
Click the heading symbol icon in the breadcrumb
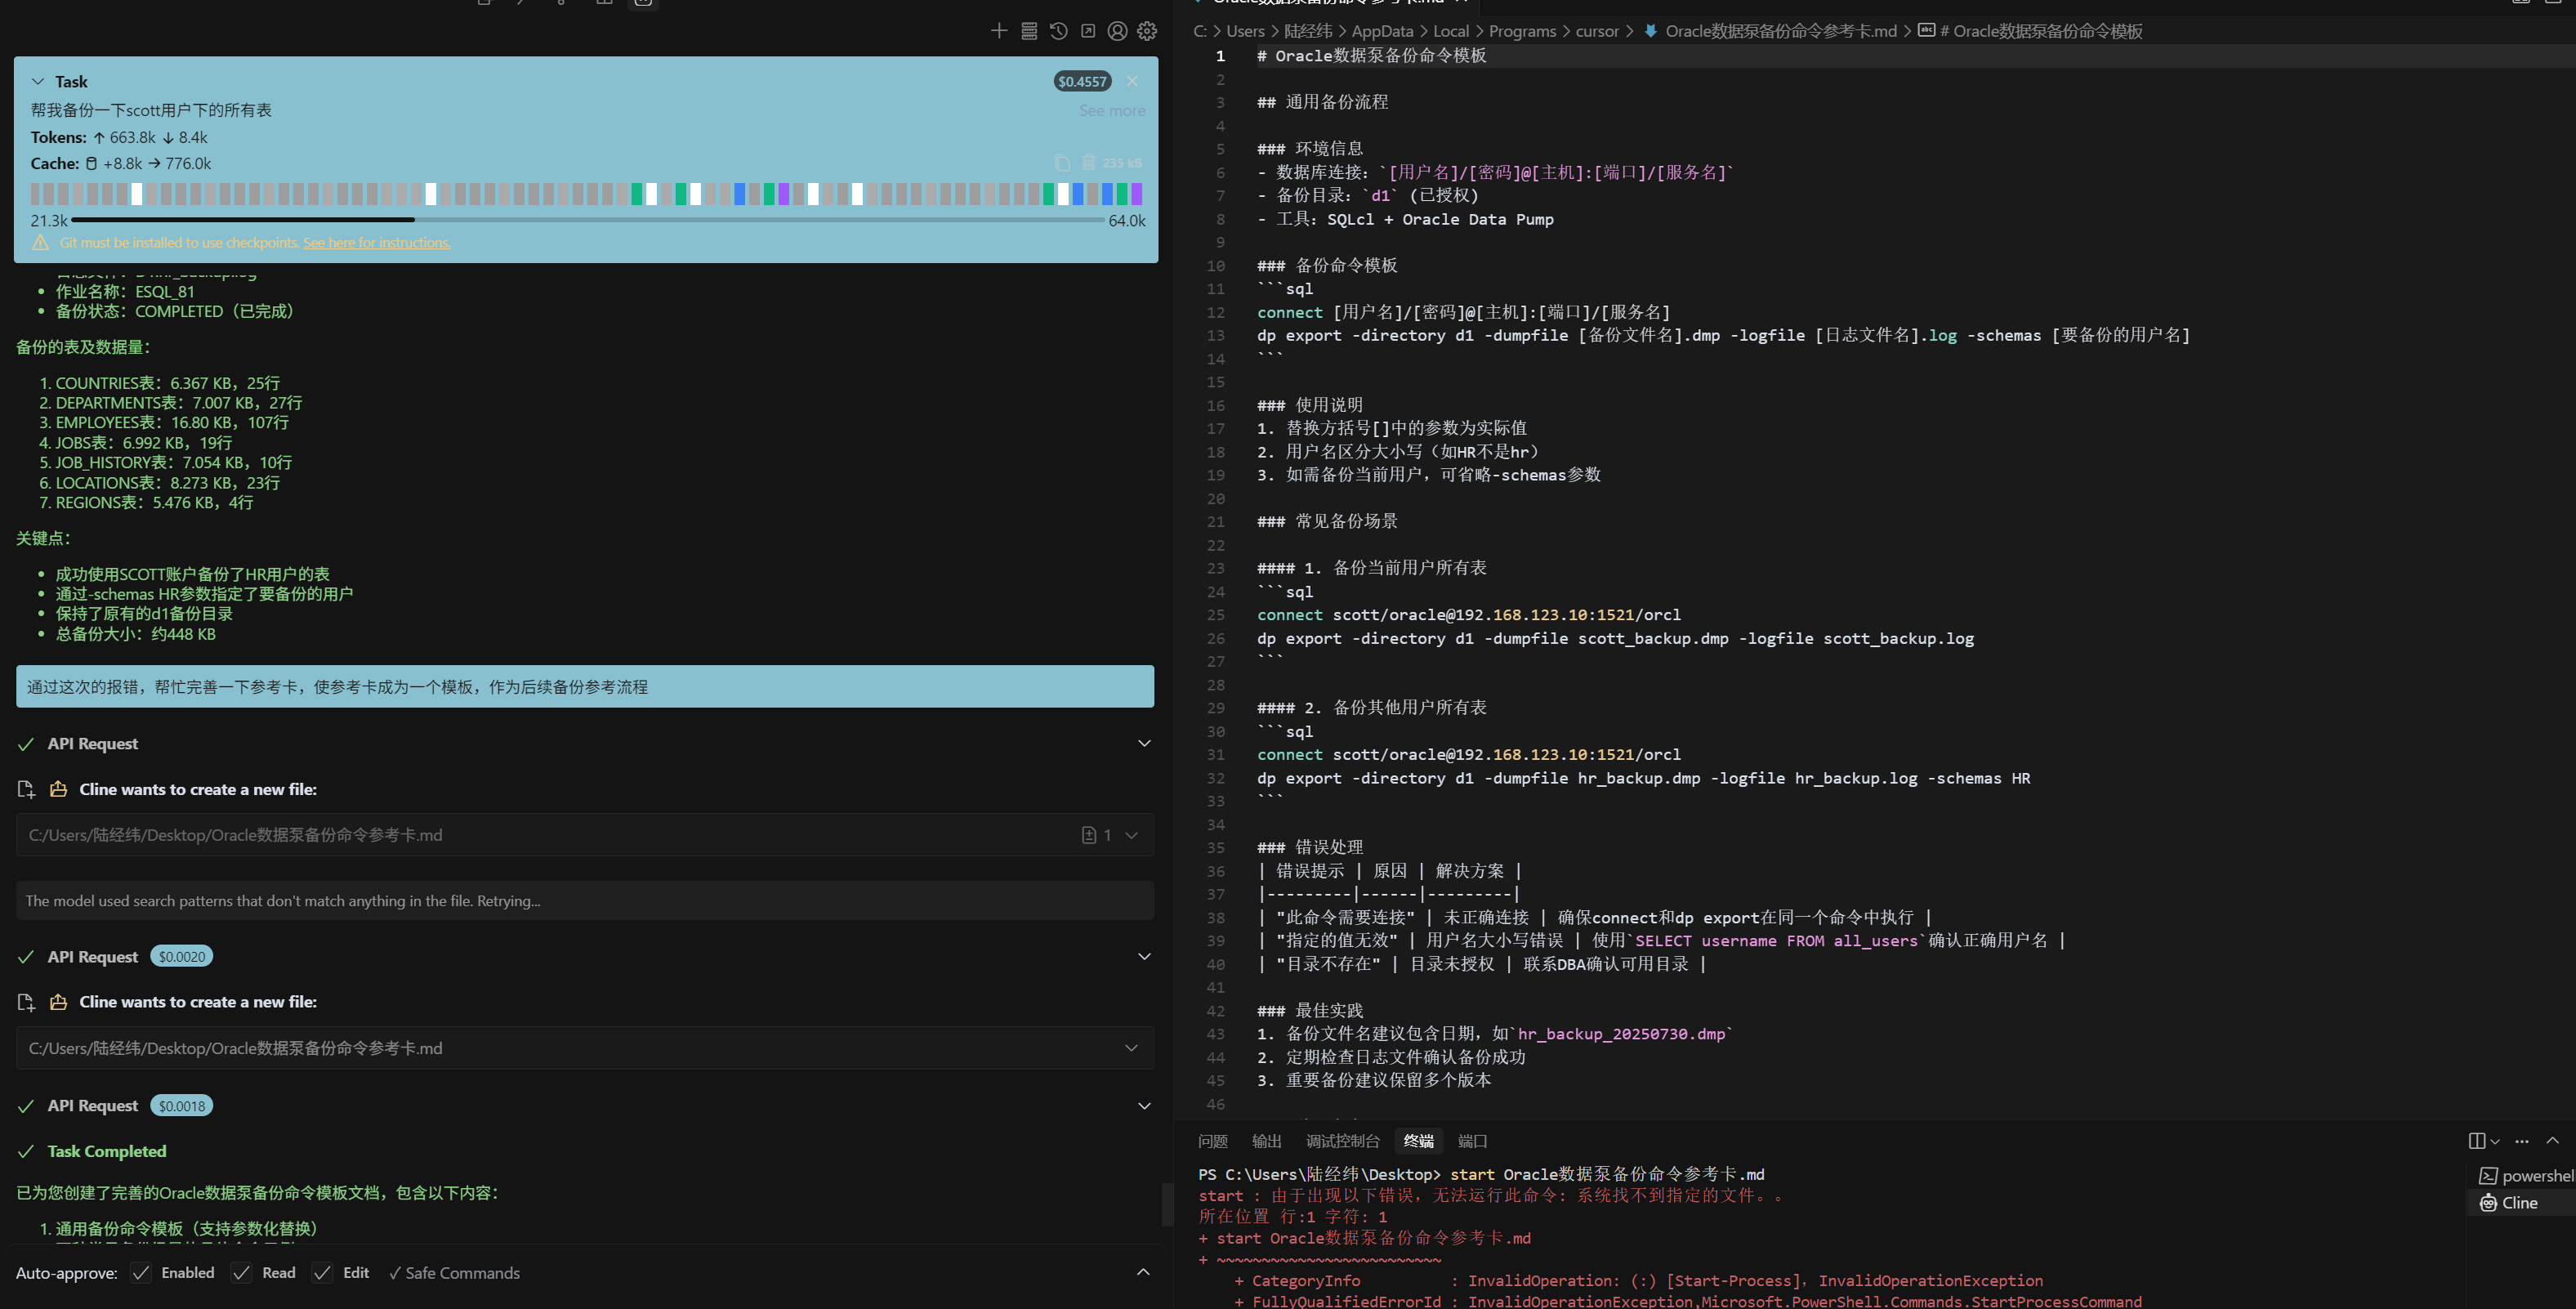coord(1926,31)
